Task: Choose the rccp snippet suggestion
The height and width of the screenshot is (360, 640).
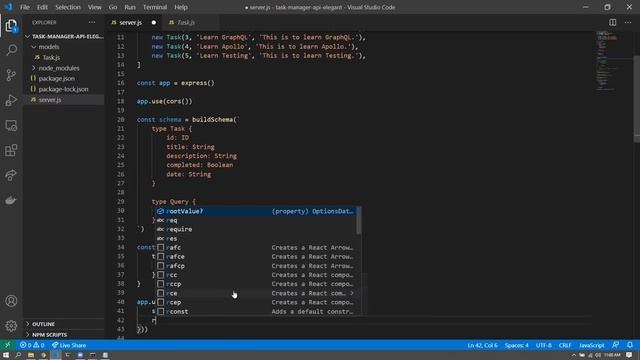Action: pos(256,284)
